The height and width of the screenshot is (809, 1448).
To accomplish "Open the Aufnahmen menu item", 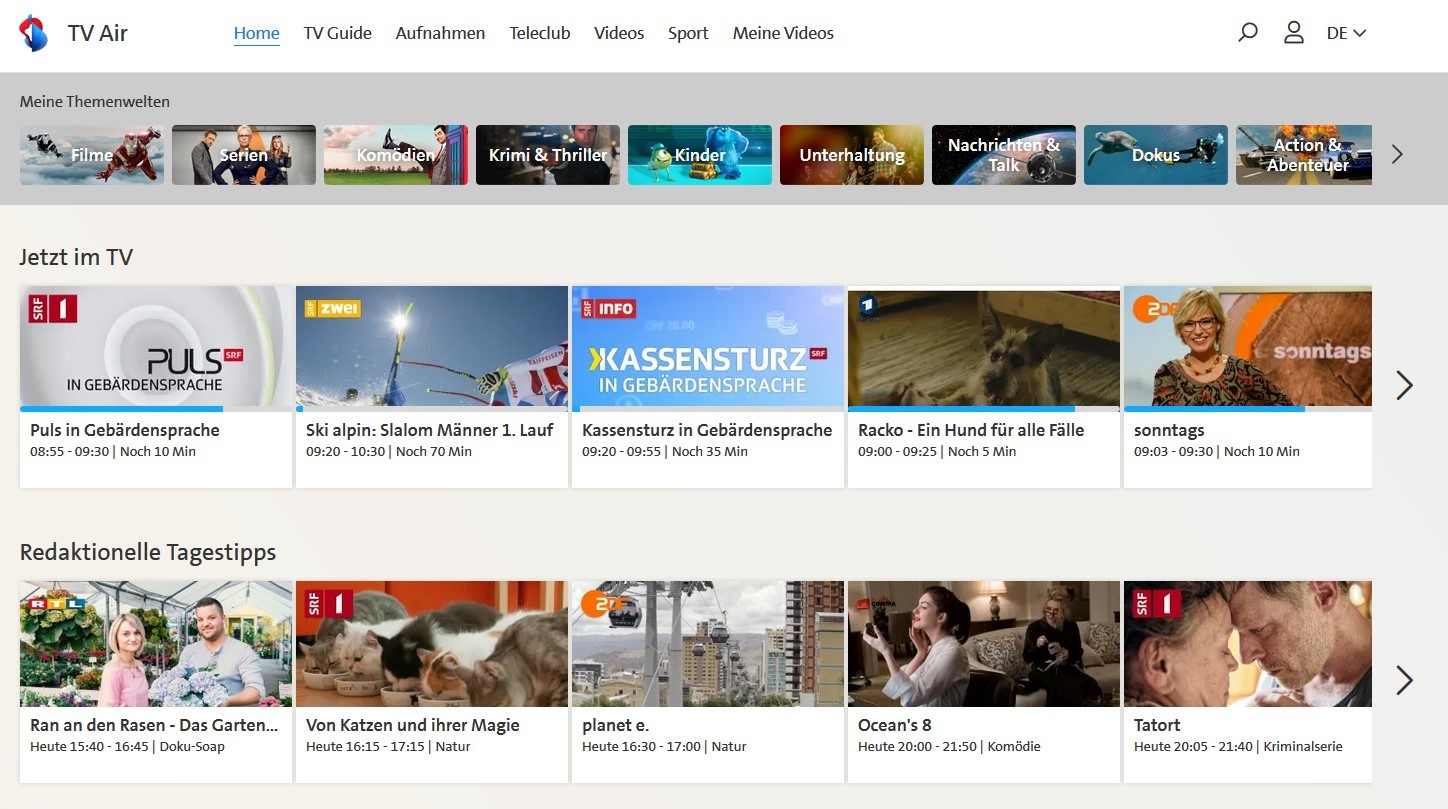I will 440,33.
